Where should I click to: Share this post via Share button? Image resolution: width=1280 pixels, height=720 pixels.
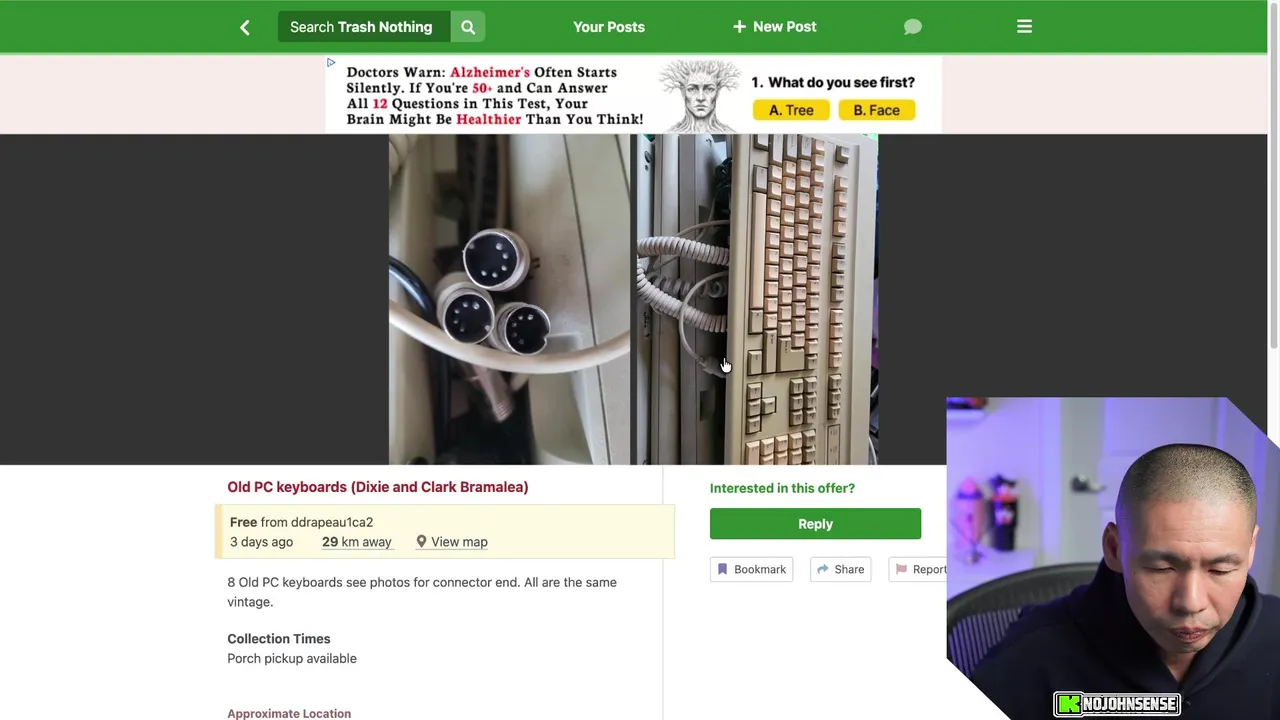[x=840, y=569]
